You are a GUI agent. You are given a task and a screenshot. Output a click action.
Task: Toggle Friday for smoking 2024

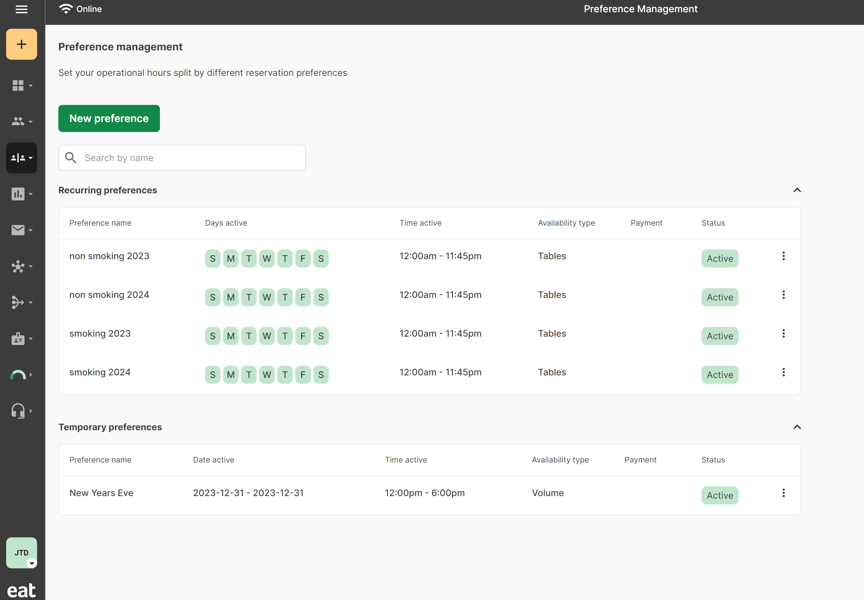(302, 374)
